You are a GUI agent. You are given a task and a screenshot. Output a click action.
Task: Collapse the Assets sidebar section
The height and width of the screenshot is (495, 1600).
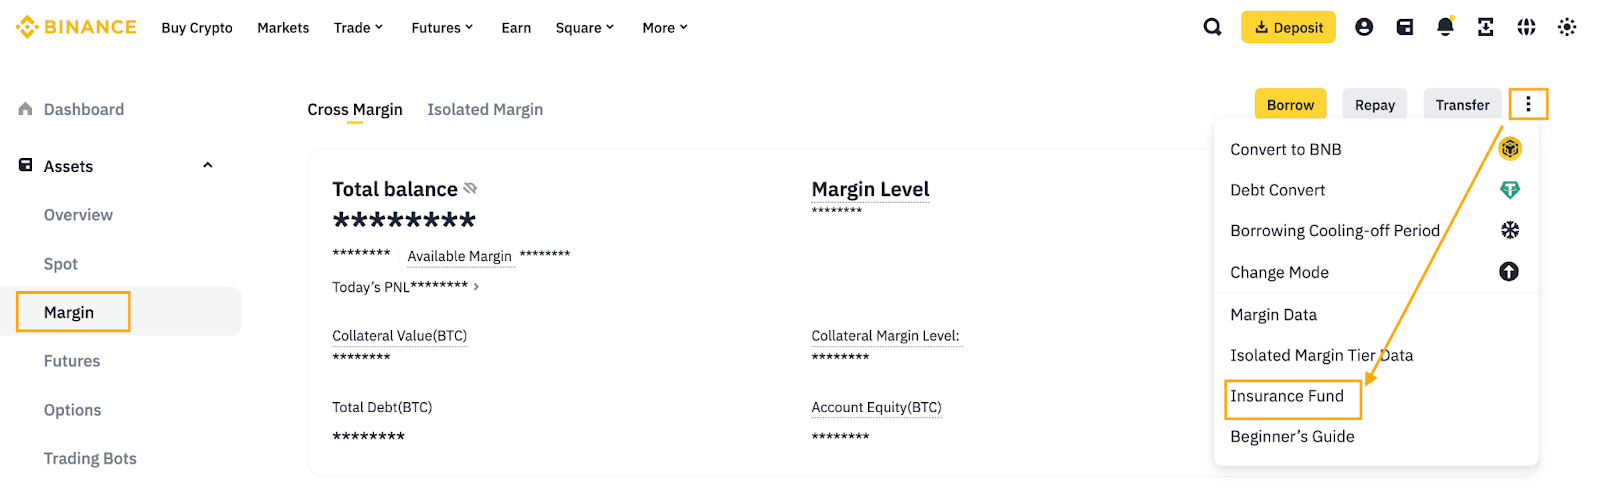coord(208,165)
